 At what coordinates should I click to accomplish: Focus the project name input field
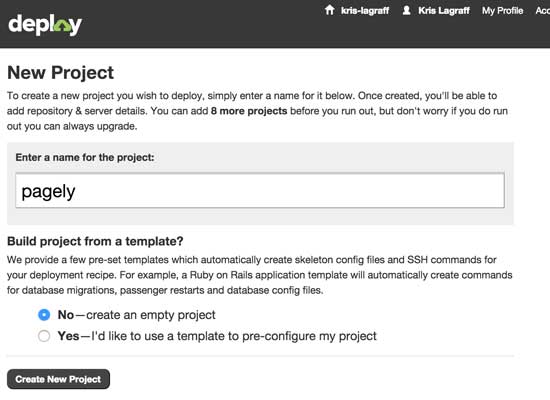point(260,191)
